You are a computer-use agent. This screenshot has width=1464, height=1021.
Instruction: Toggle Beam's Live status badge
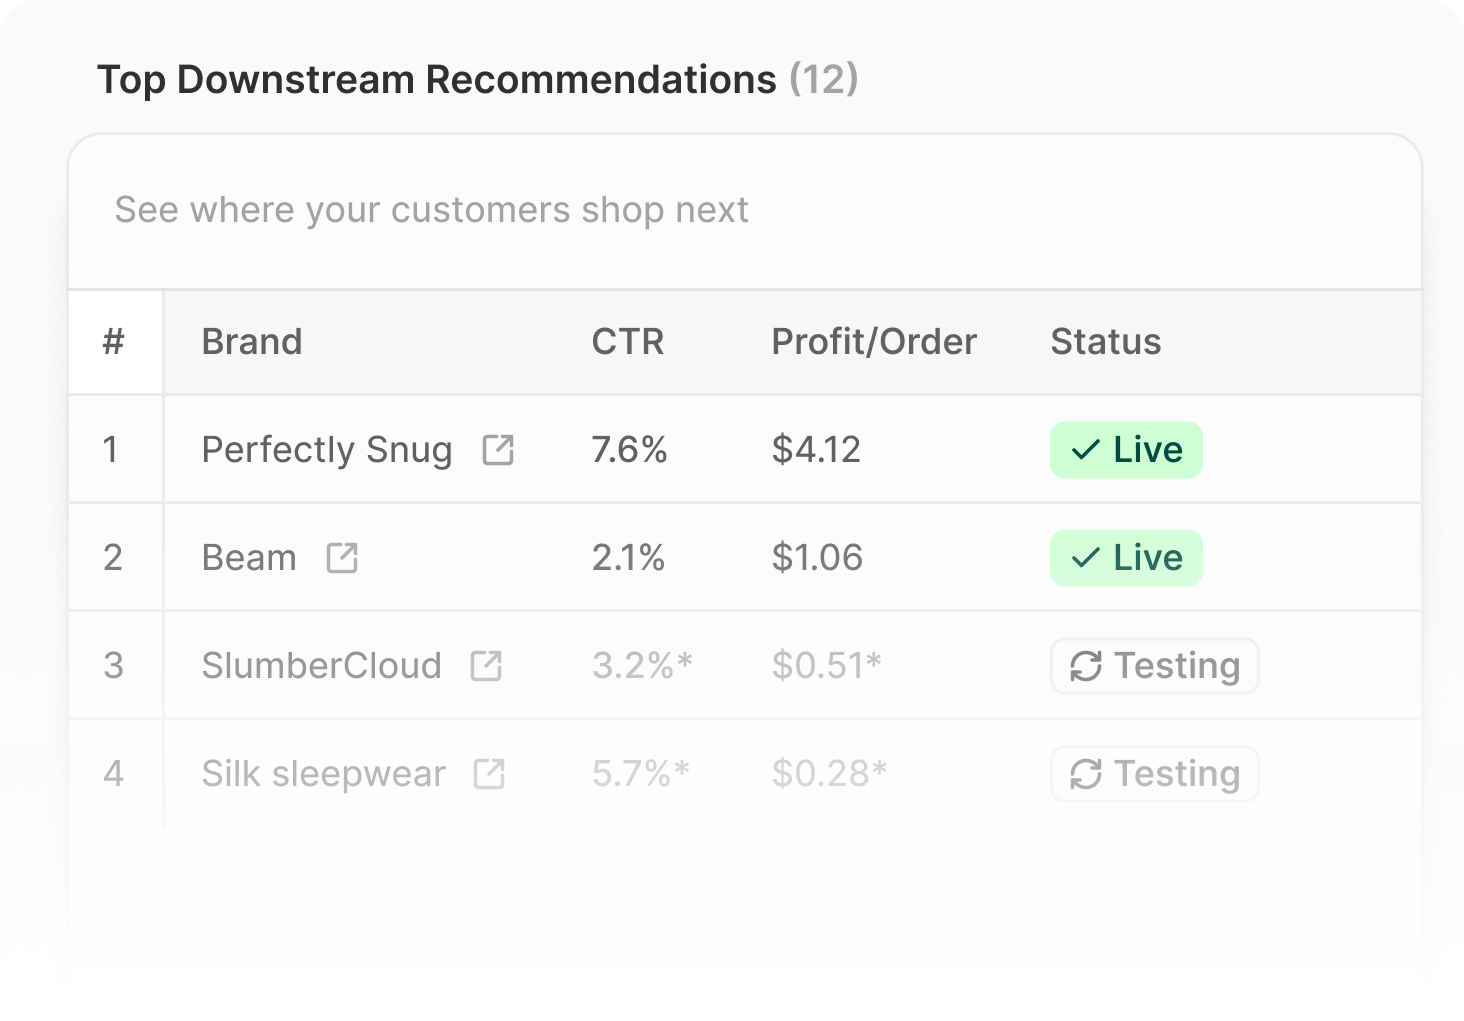(1125, 558)
